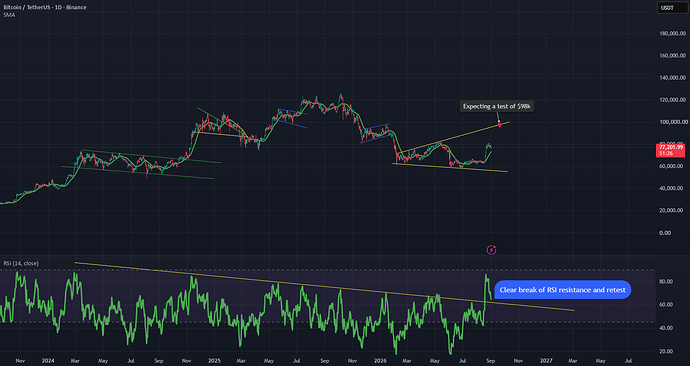
Task: Click the 40,000.00 price axis label
Action: tap(671, 188)
